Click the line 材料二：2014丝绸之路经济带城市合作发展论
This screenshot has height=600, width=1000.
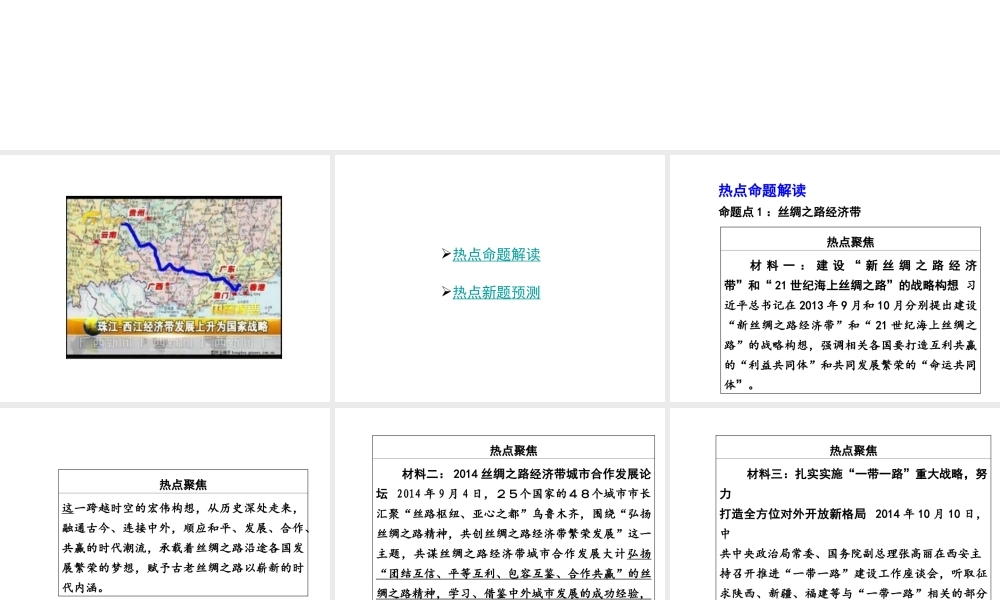click(x=526, y=474)
